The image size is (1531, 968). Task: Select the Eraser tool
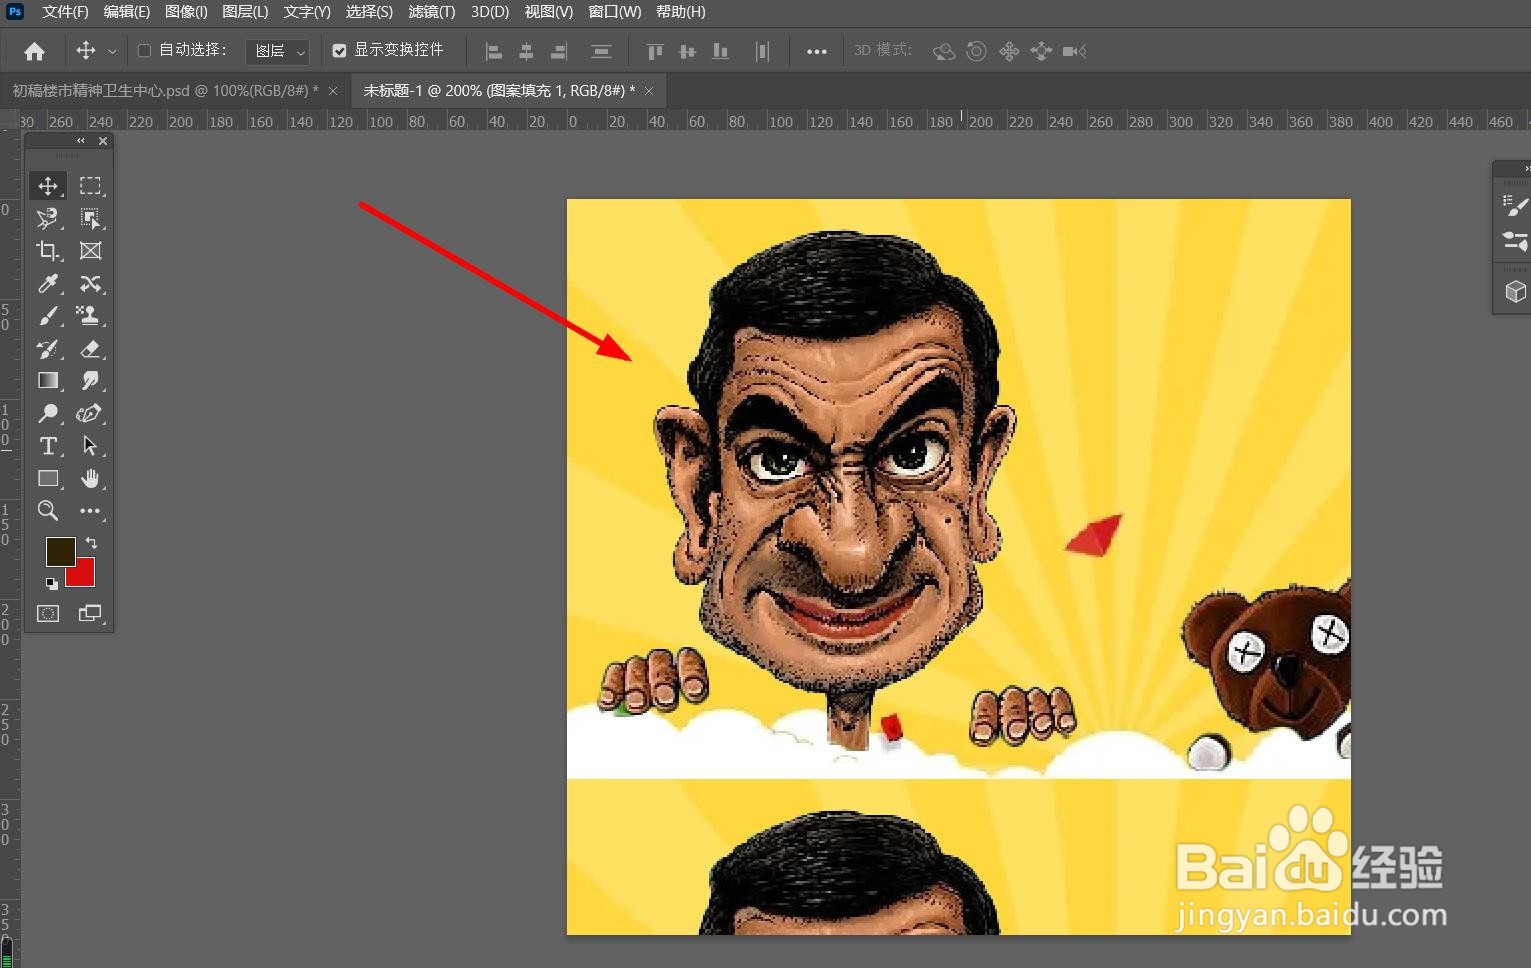tap(91, 349)
